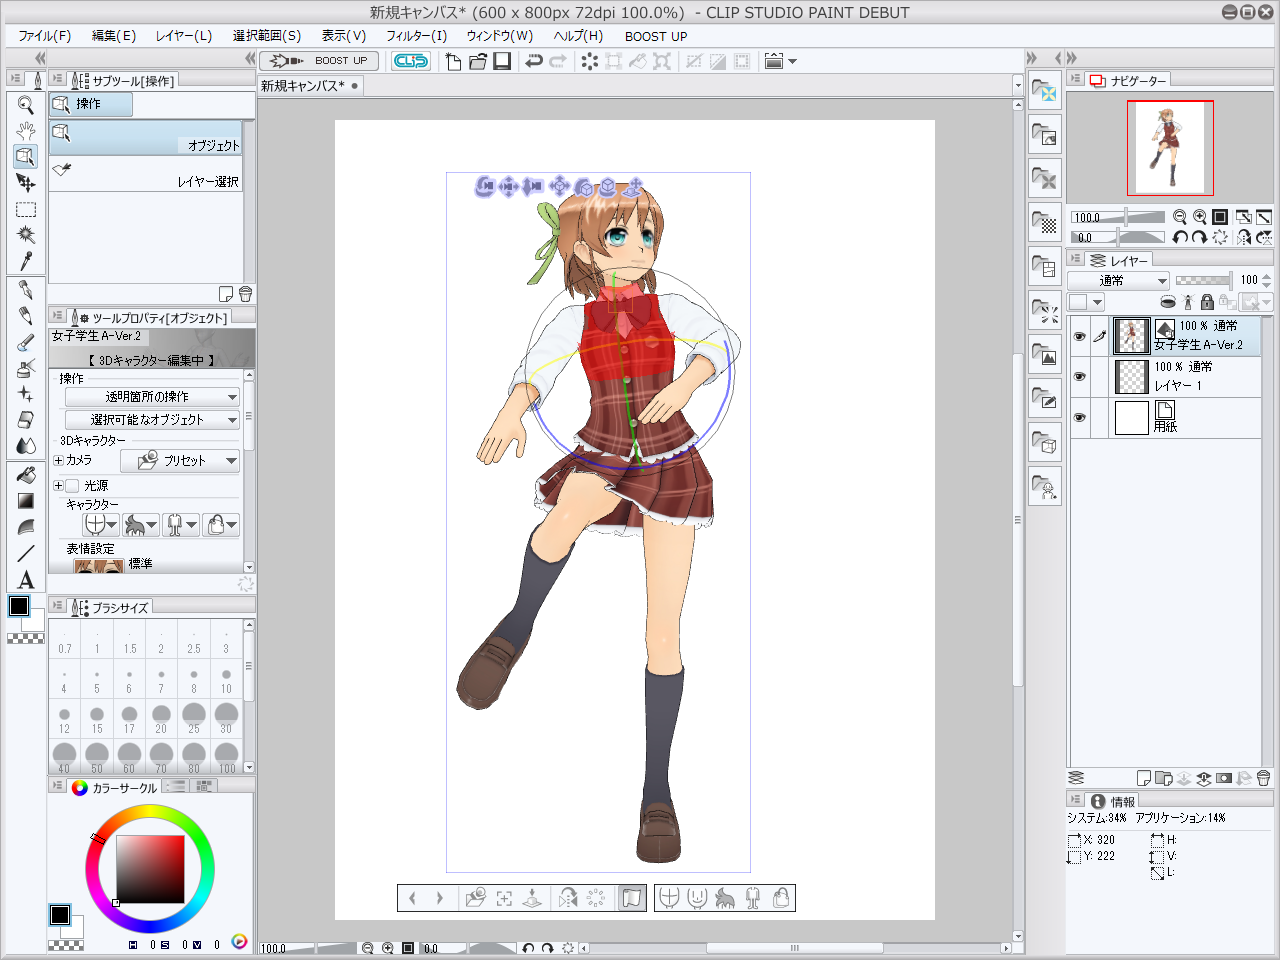Create a new raster layer in Layer panel
Viewport: 1280px width, 960px height.
1144,778
